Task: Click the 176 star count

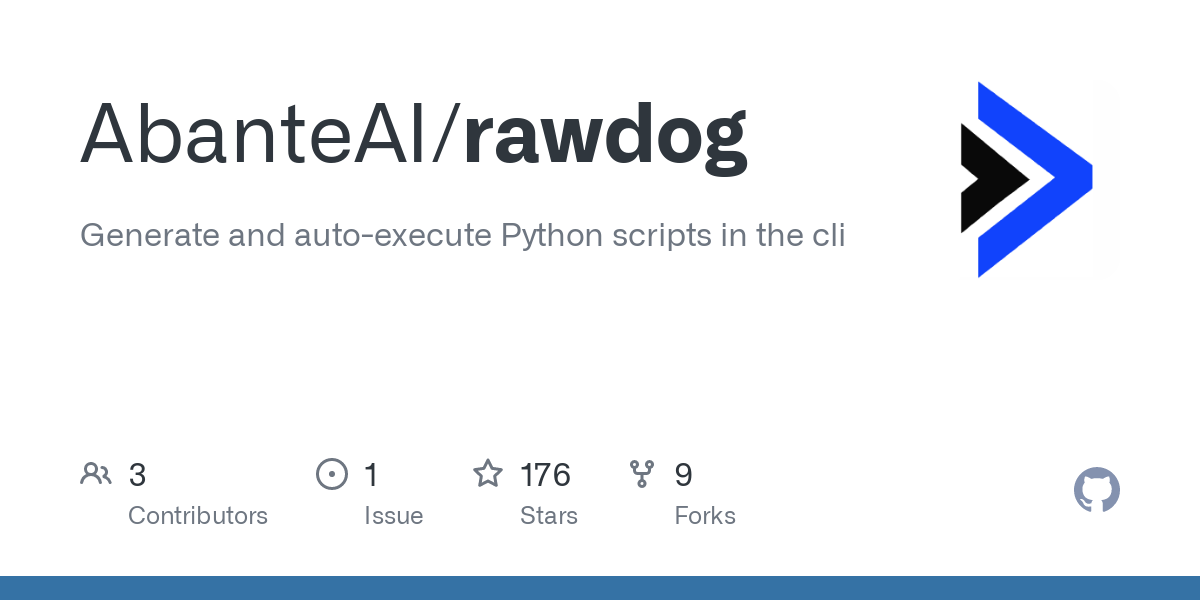Action: [545, 474]
